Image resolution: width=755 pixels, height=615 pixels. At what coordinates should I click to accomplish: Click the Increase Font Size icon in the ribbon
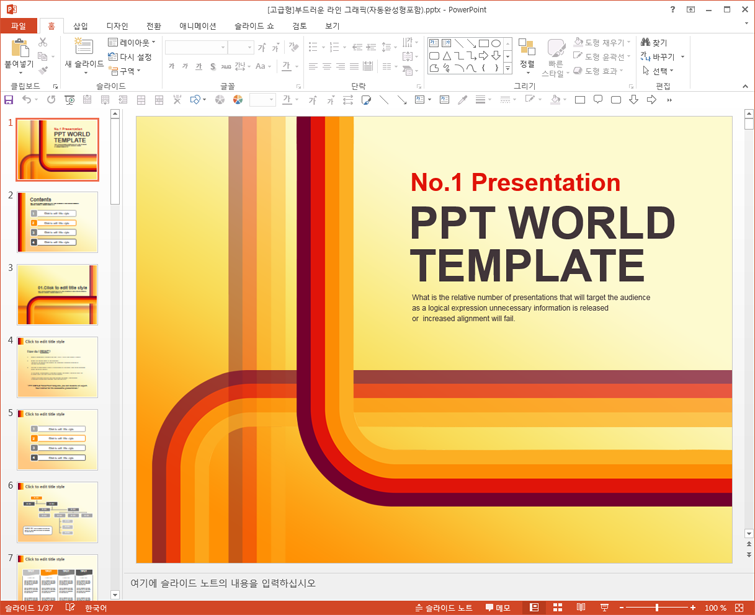tap(261, 47)
